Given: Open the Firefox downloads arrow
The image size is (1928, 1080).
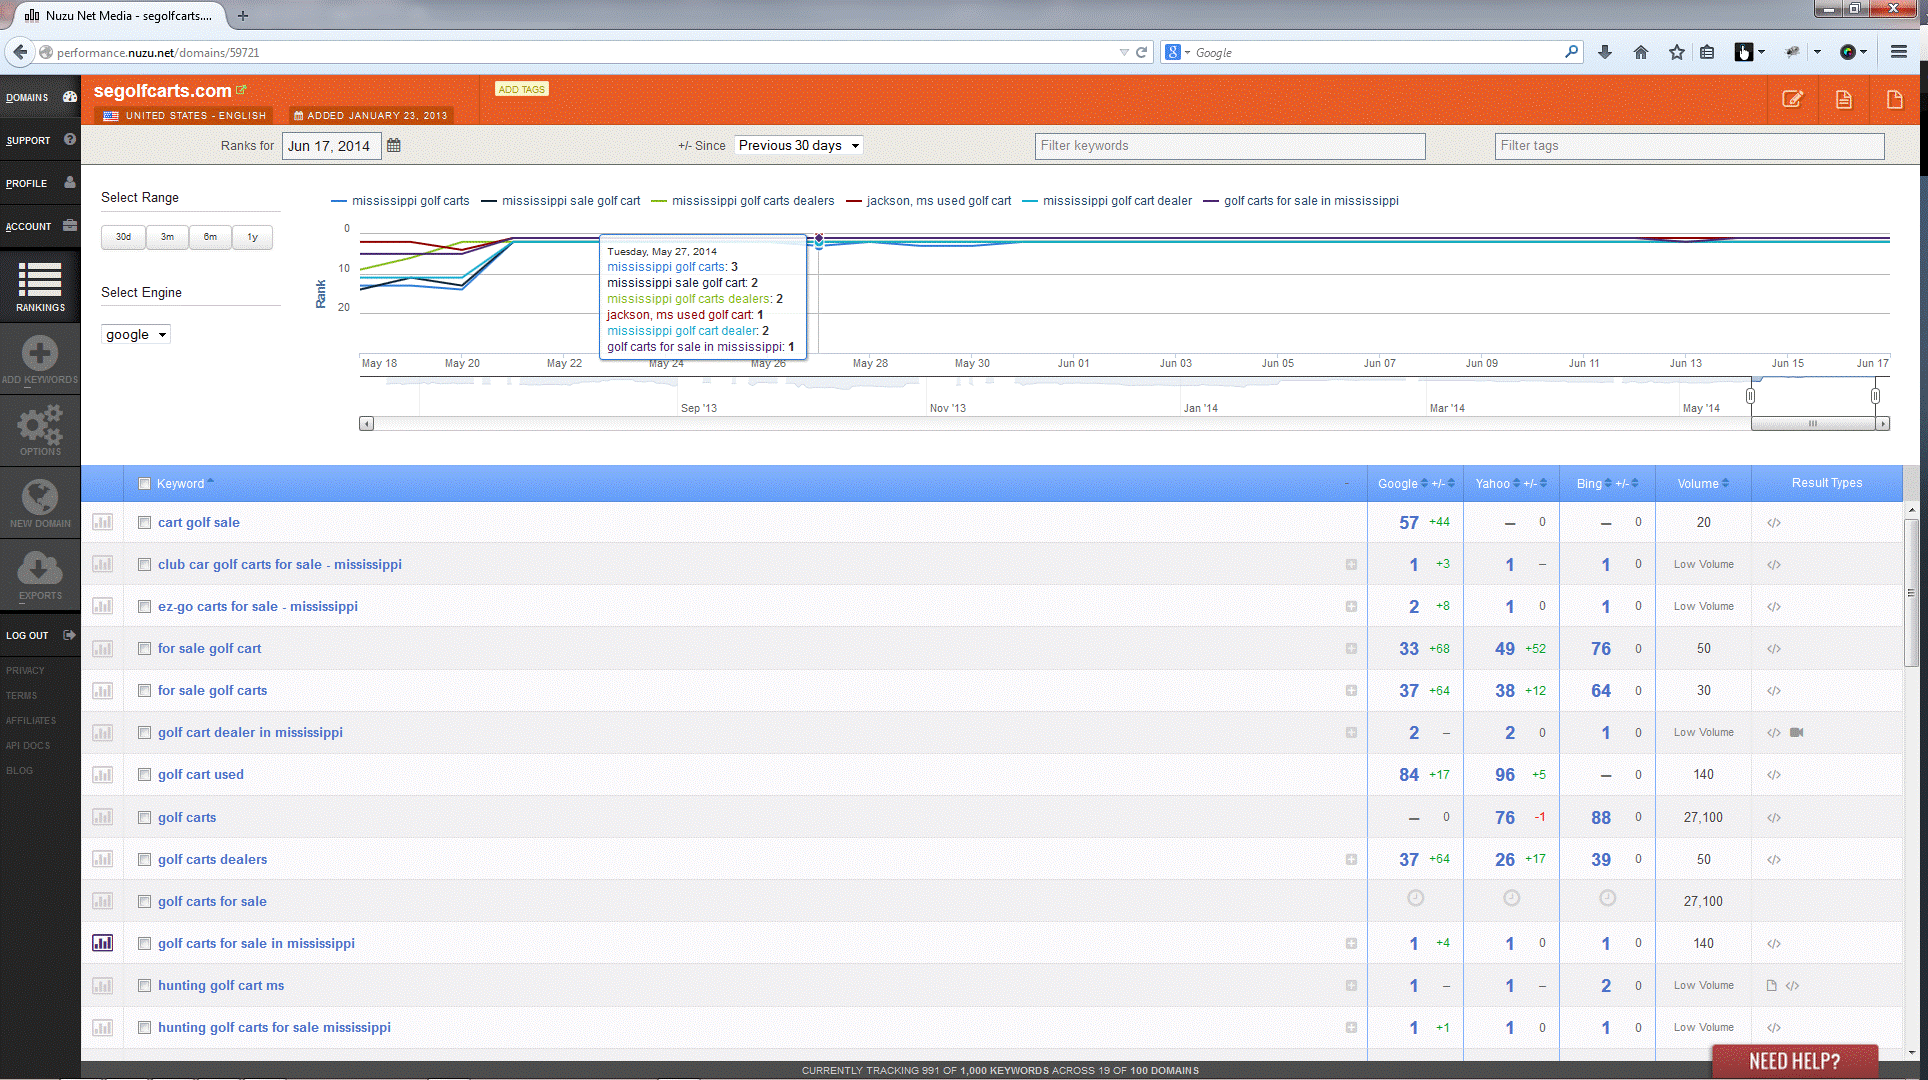Looking at the screenshot, I should point(1605,52).
